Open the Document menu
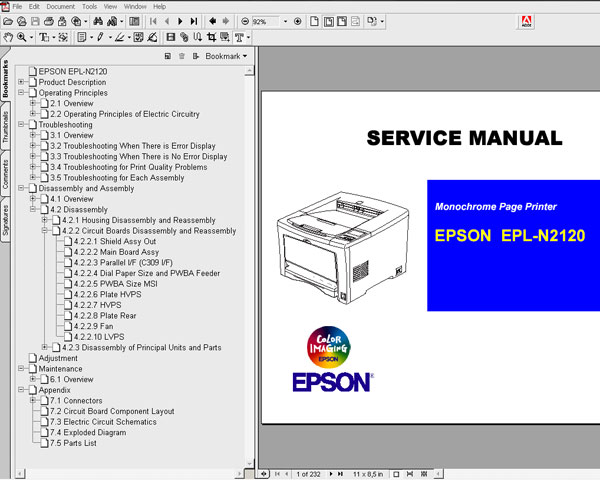Image resolution: width=600 pixels, height=480 pixels. (60, 7)
